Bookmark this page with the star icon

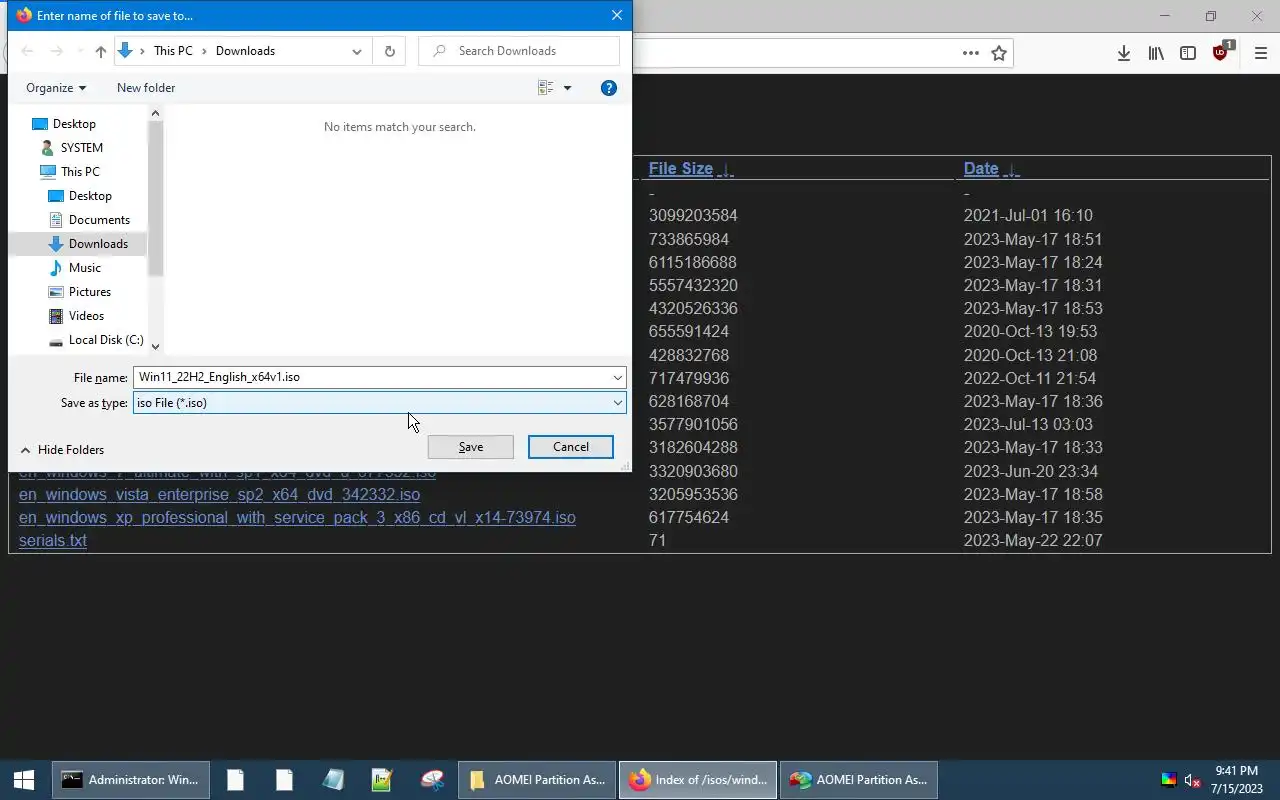[998, 53]
